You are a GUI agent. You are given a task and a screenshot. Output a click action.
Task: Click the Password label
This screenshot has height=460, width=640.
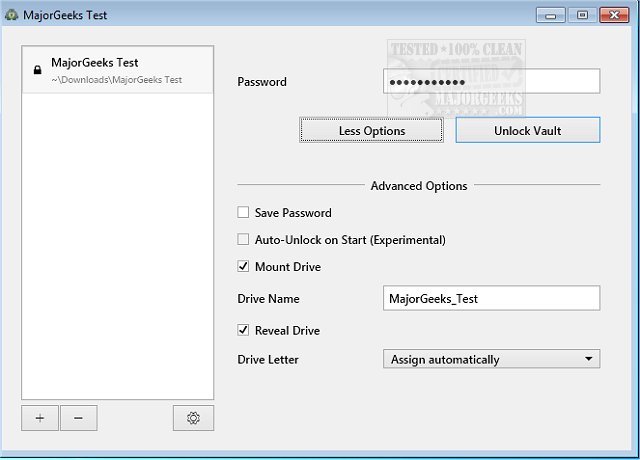click(x=262, y=82)
